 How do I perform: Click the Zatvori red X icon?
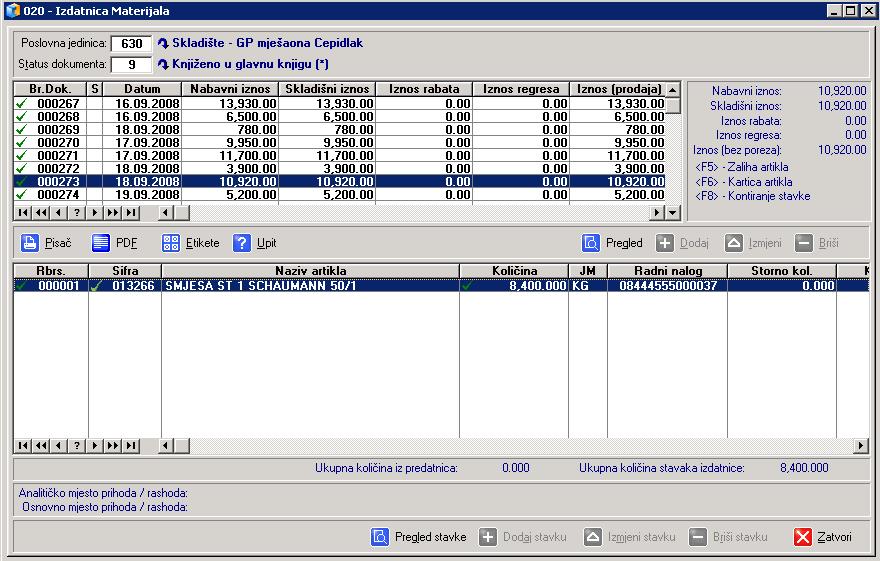(803, 537)
